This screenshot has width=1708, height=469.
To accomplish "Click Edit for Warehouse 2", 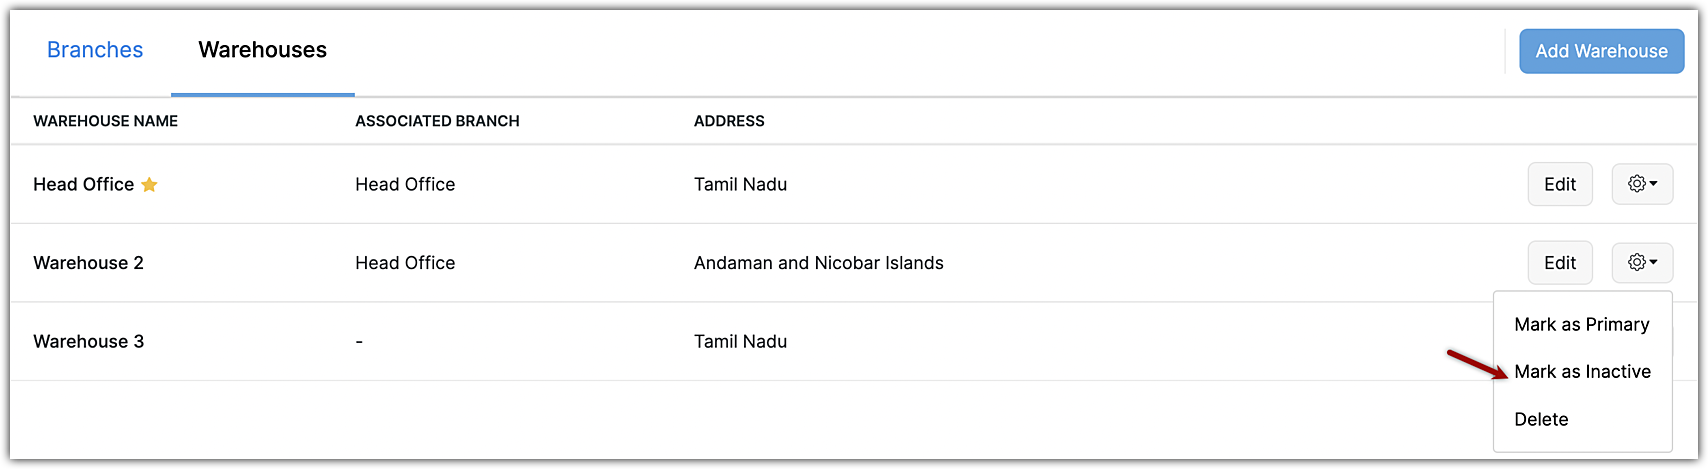I will coord(1559,263).
